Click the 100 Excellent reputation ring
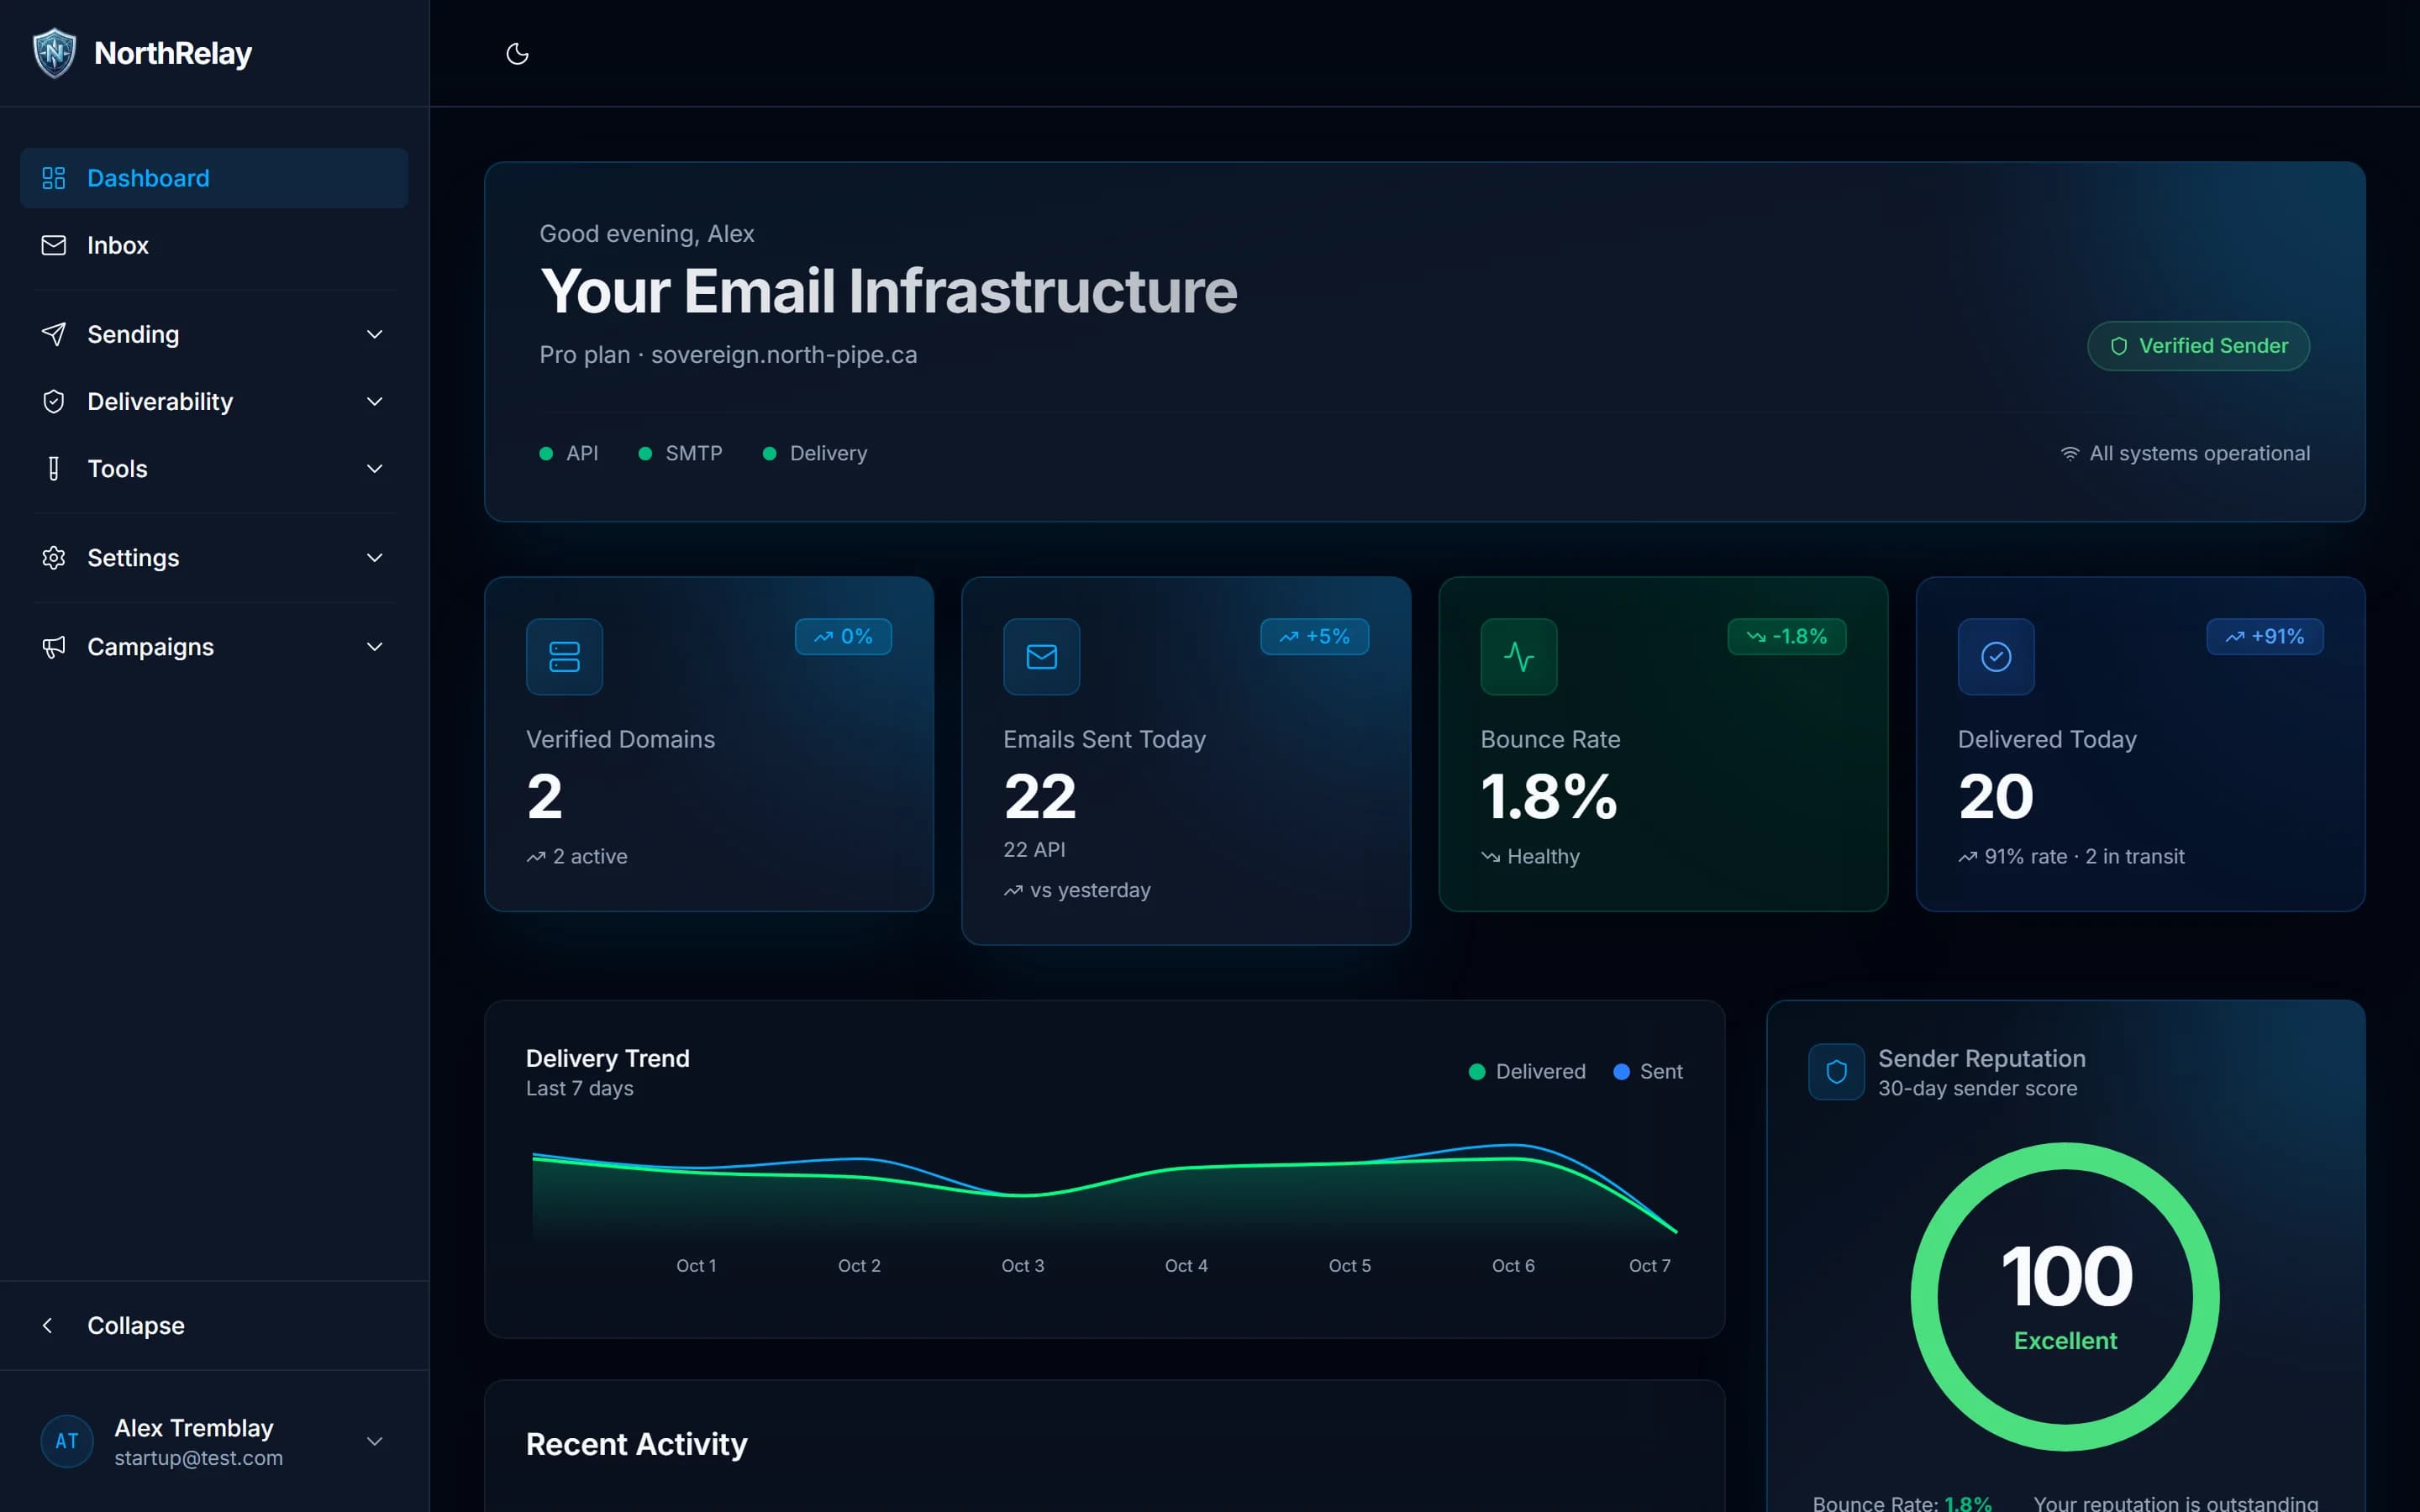The image size is (2420, 1512). (2065, 1296)
